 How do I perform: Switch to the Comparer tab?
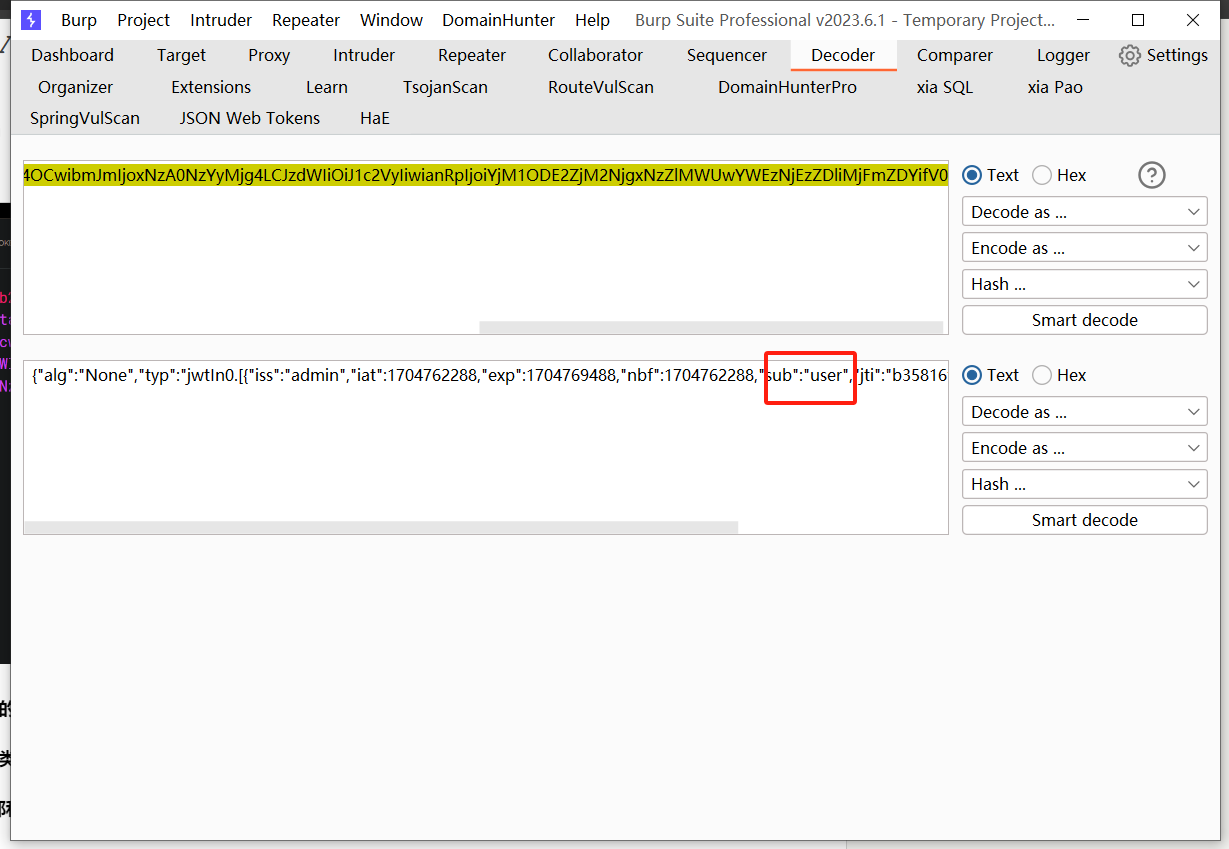955,56
